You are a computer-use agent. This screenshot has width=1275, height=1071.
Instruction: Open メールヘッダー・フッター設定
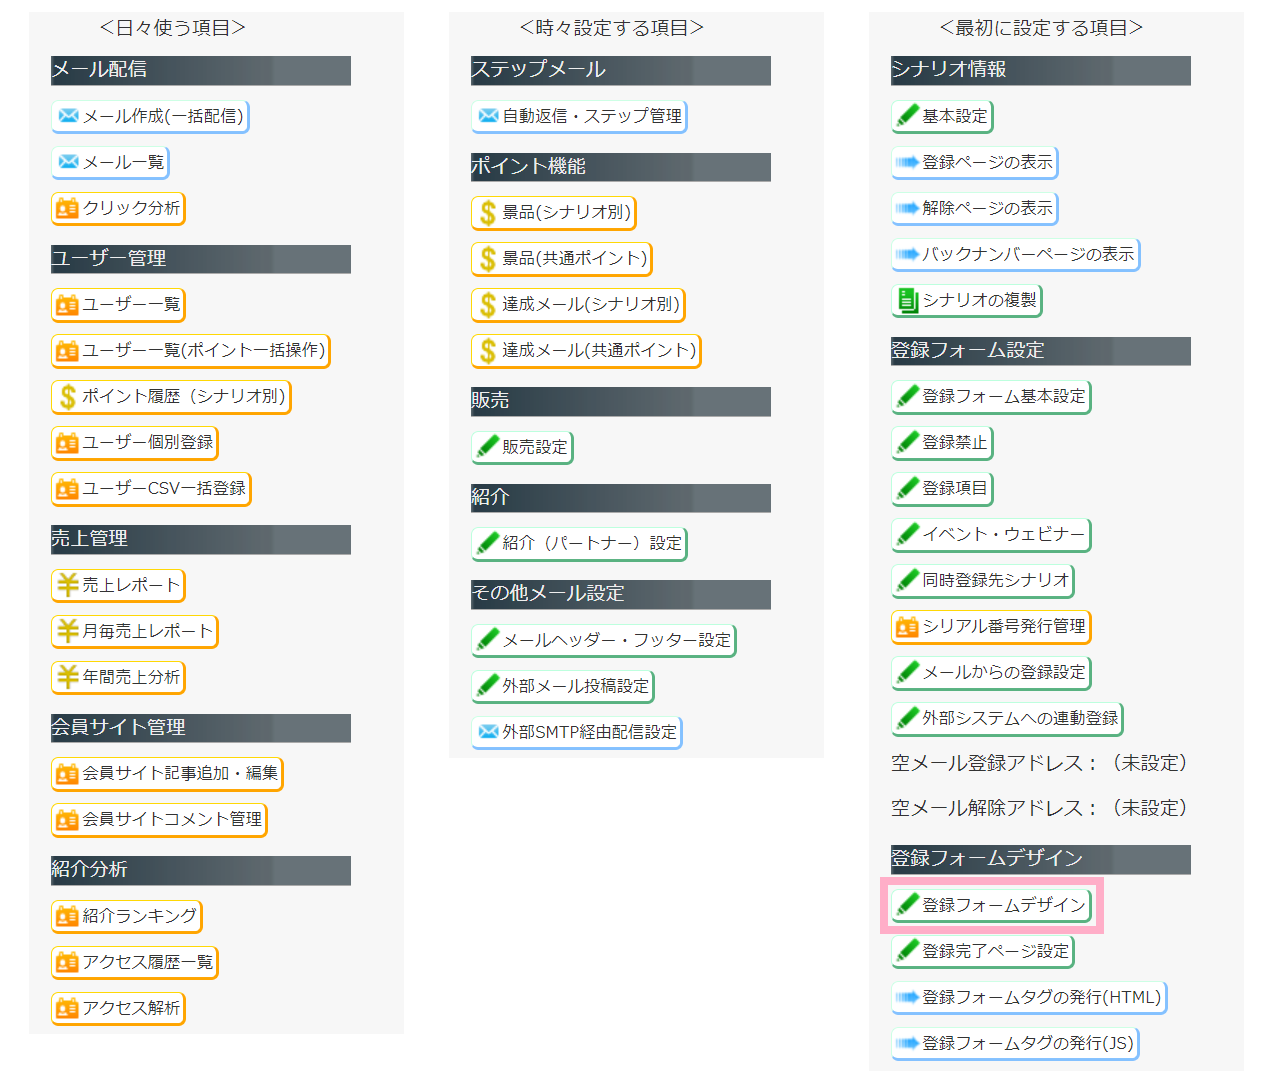604,640
